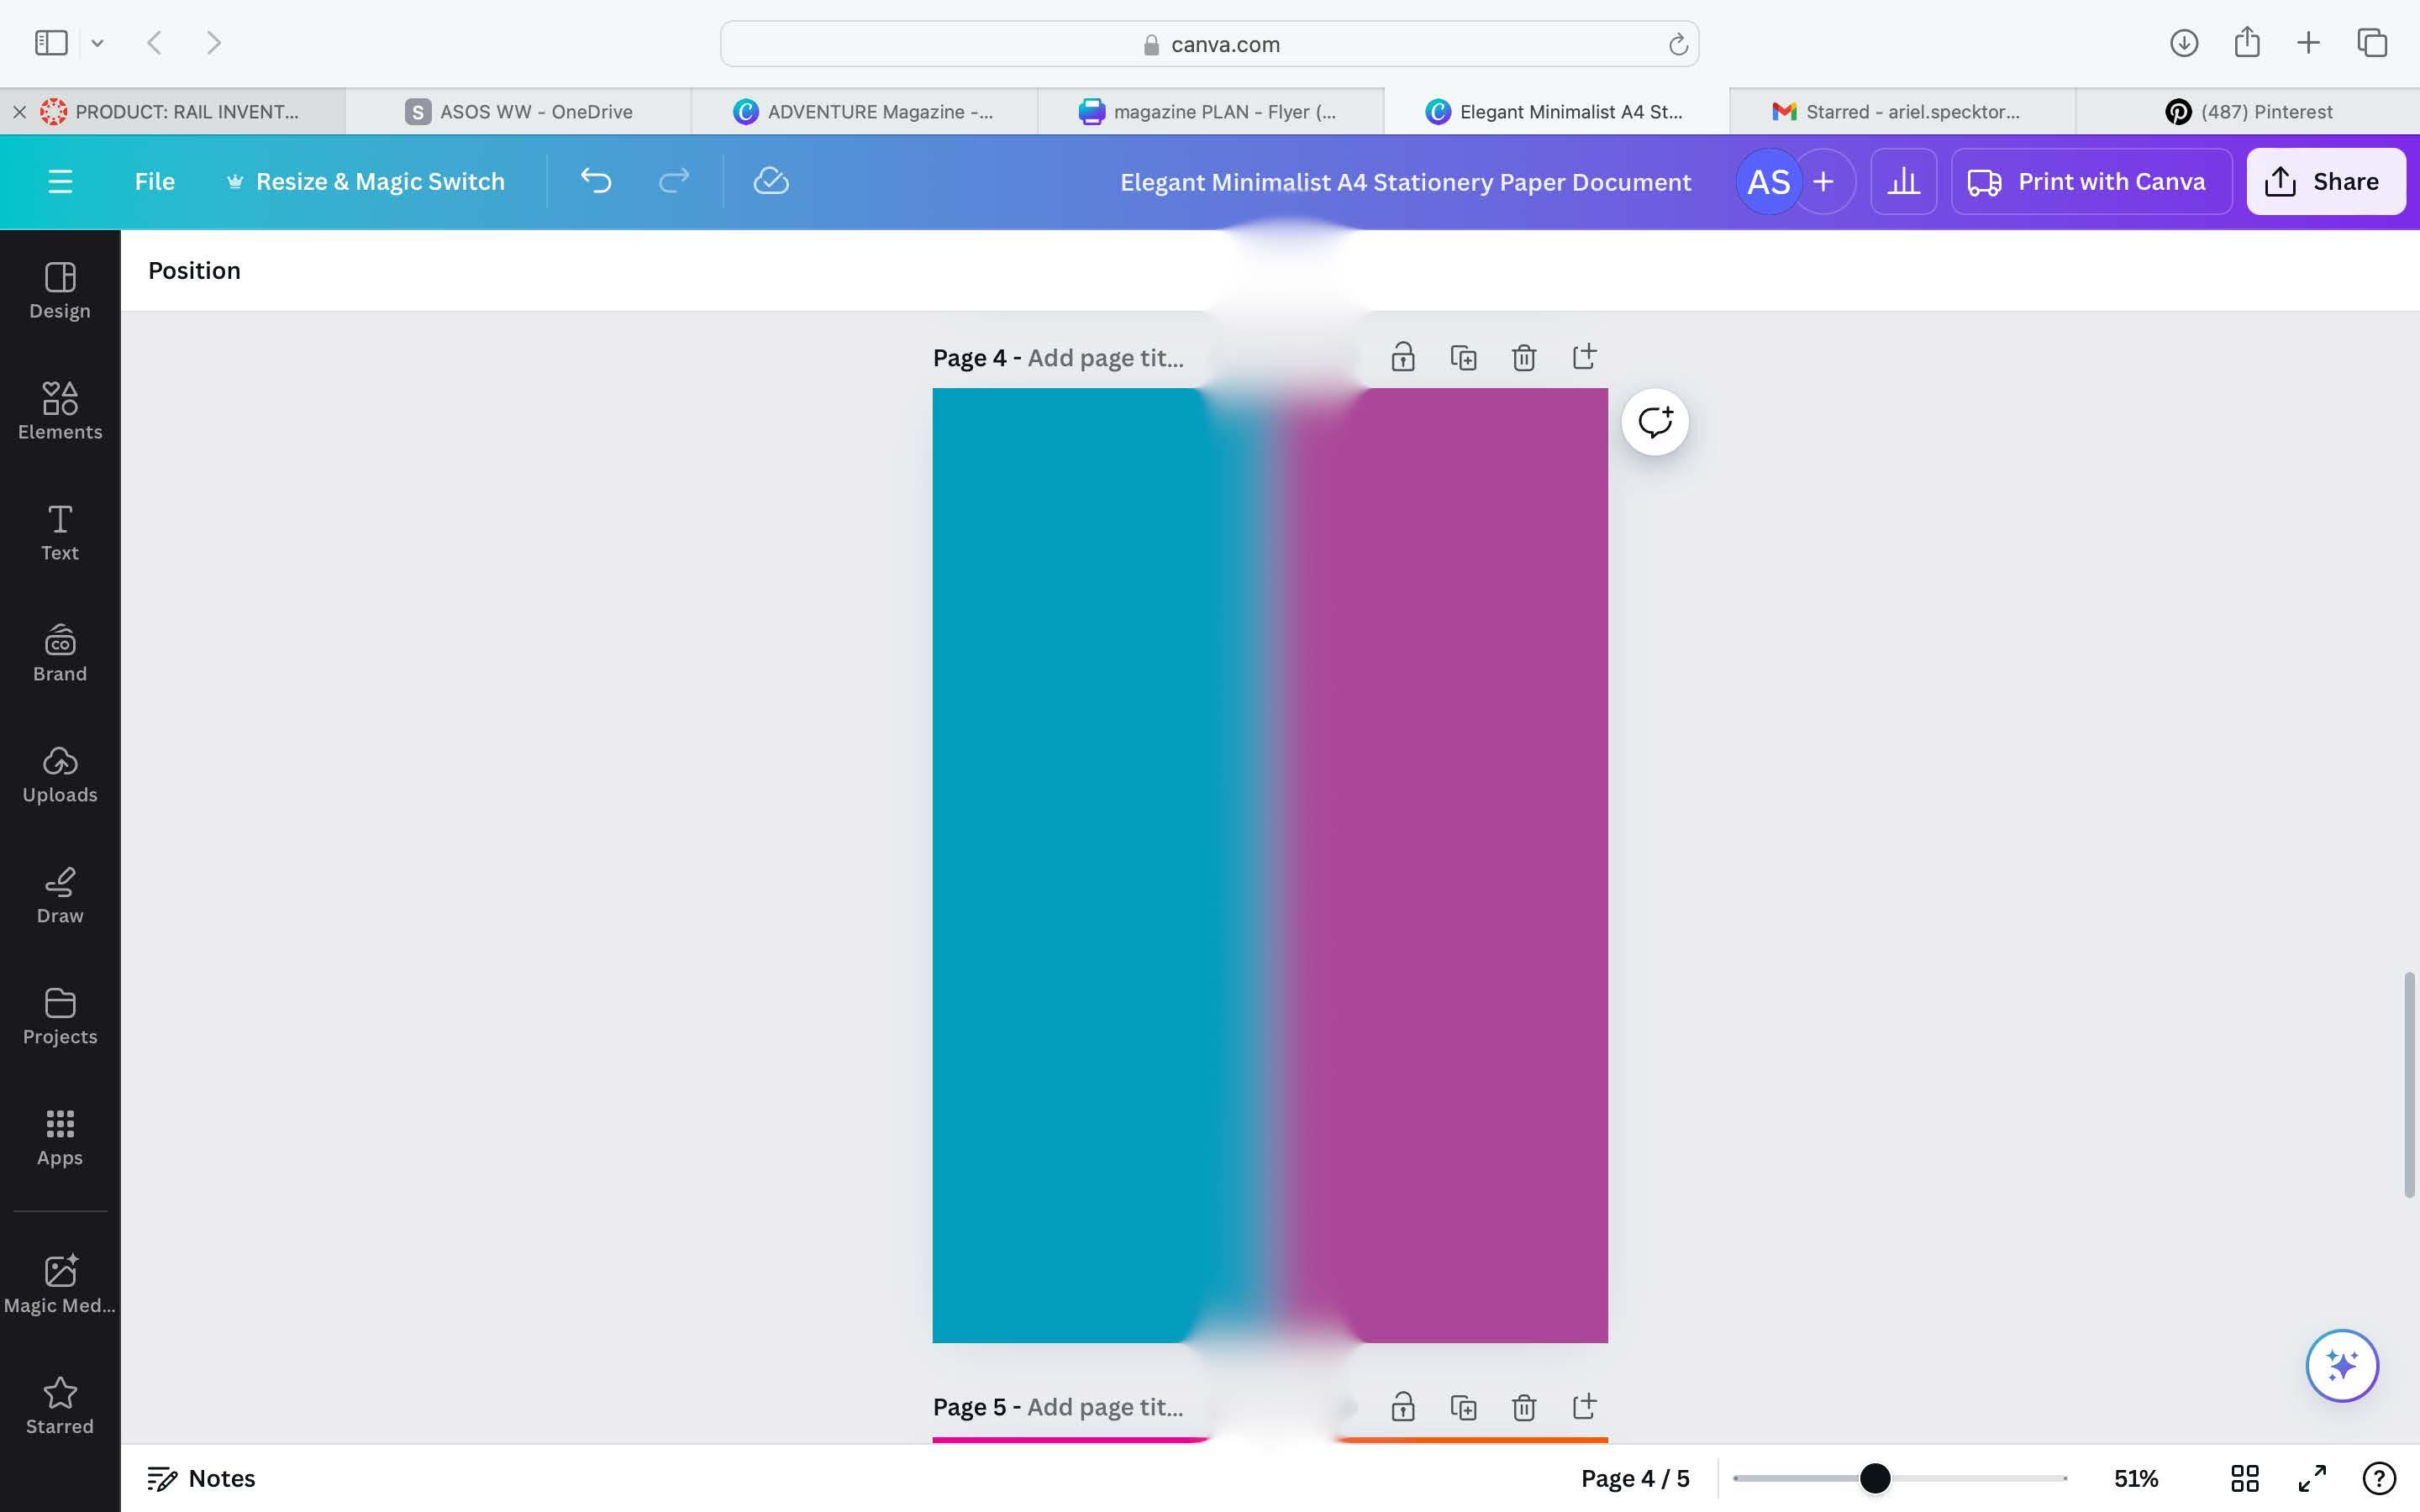Open the Brand kit panel
The height and width of the screenshot is (1512, 2420).
tap(60, 653)
